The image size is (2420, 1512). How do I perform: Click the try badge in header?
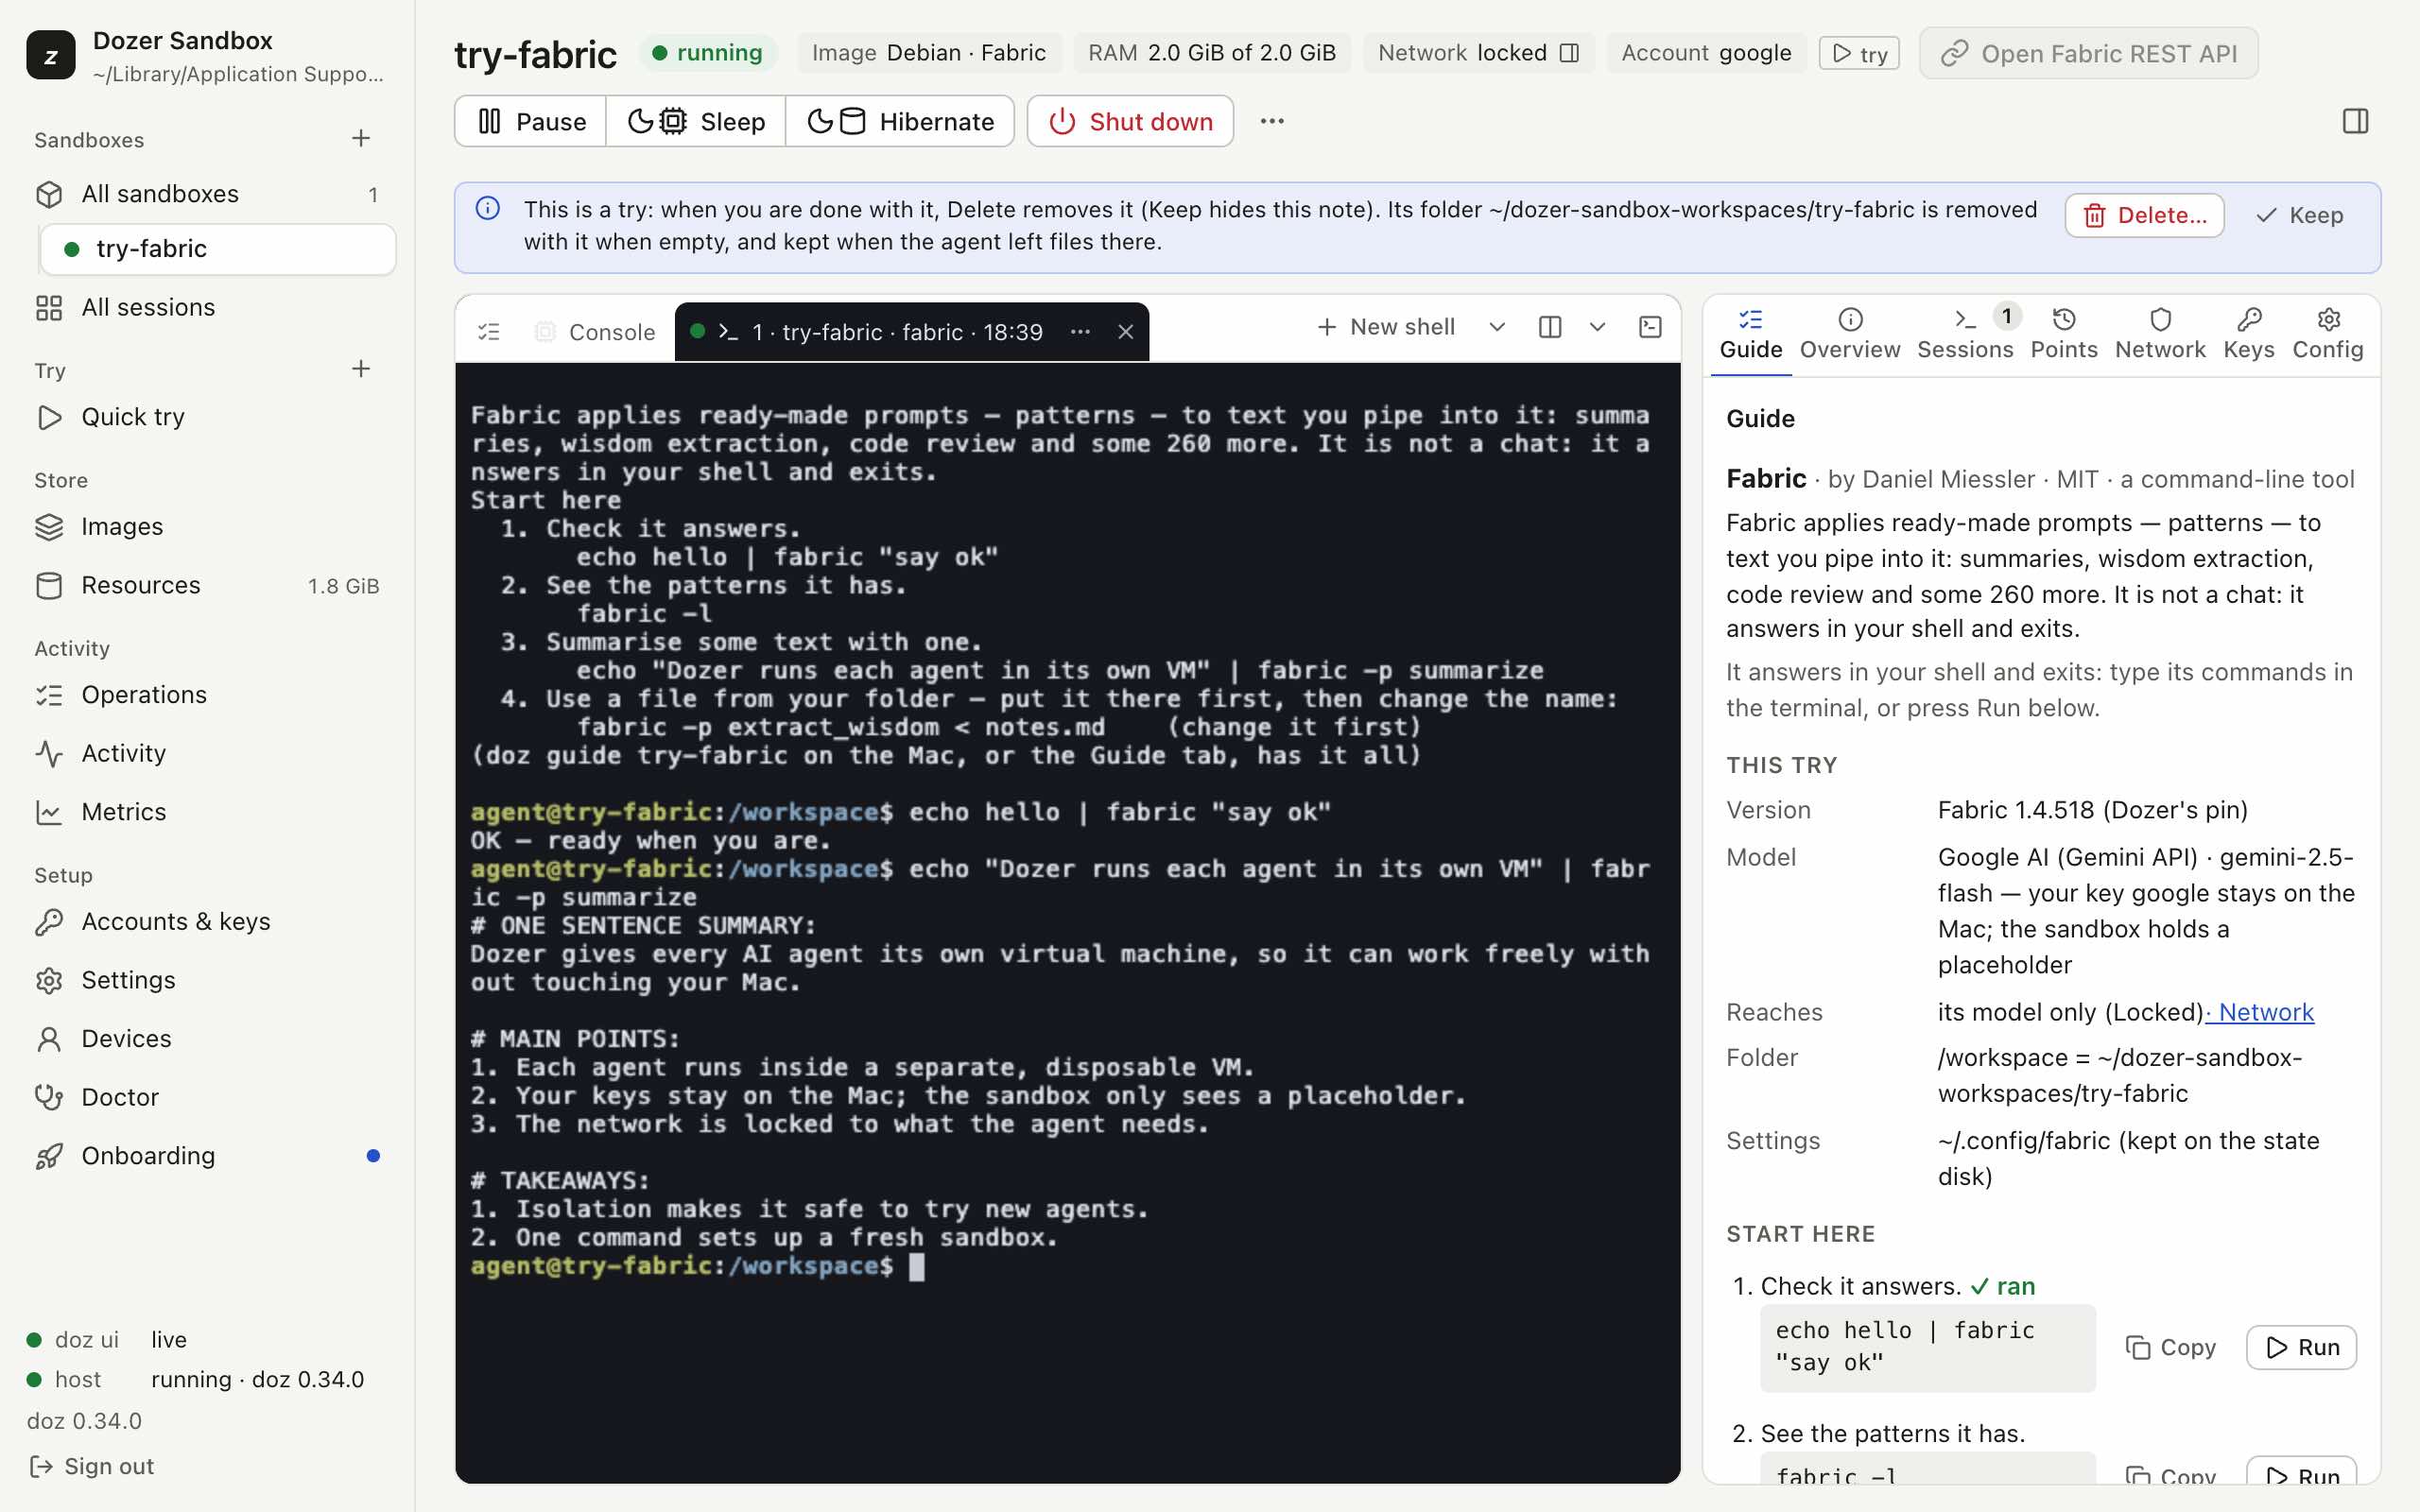click(1859, 53)
